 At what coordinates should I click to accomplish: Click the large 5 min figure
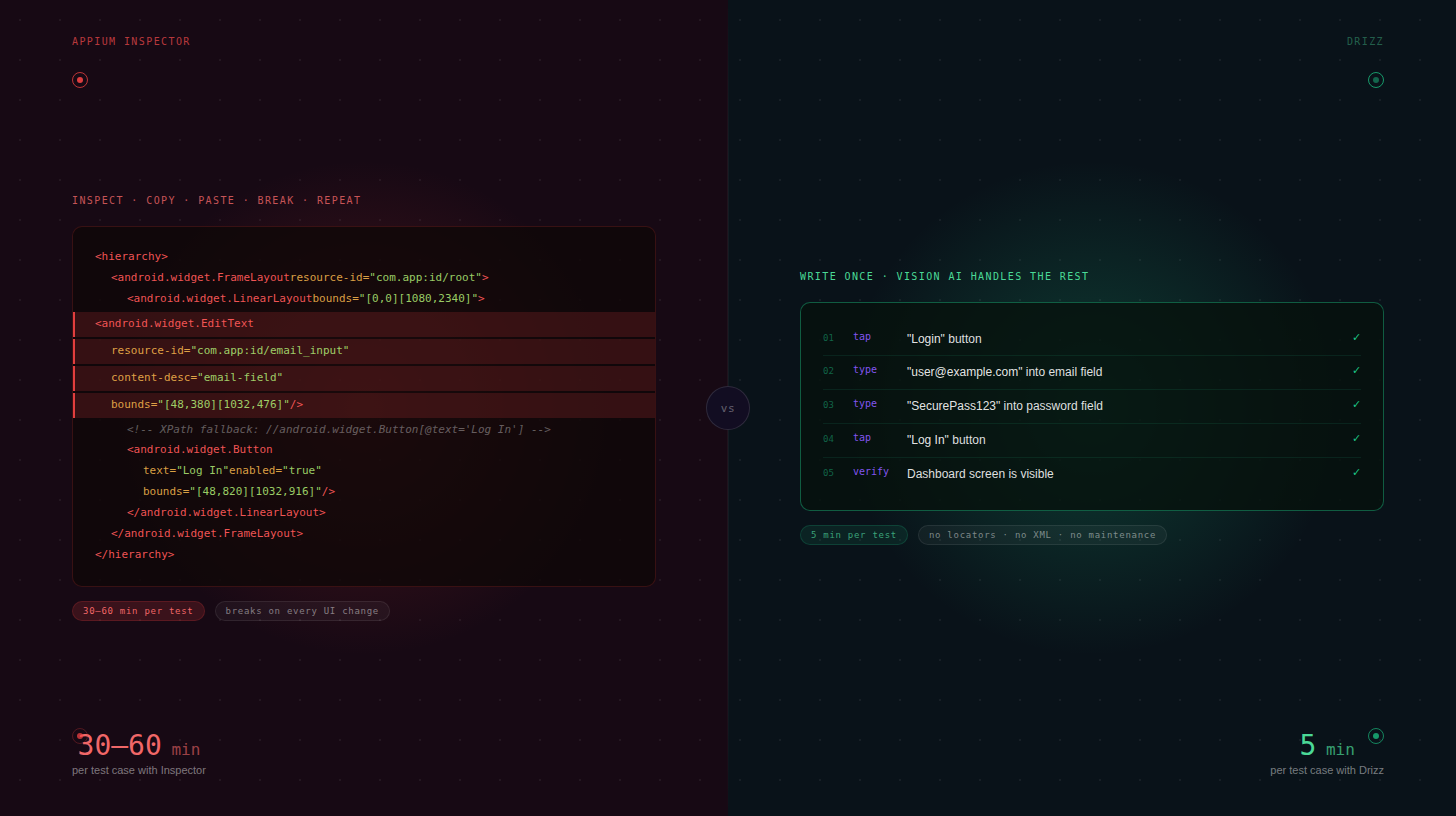1327,746
